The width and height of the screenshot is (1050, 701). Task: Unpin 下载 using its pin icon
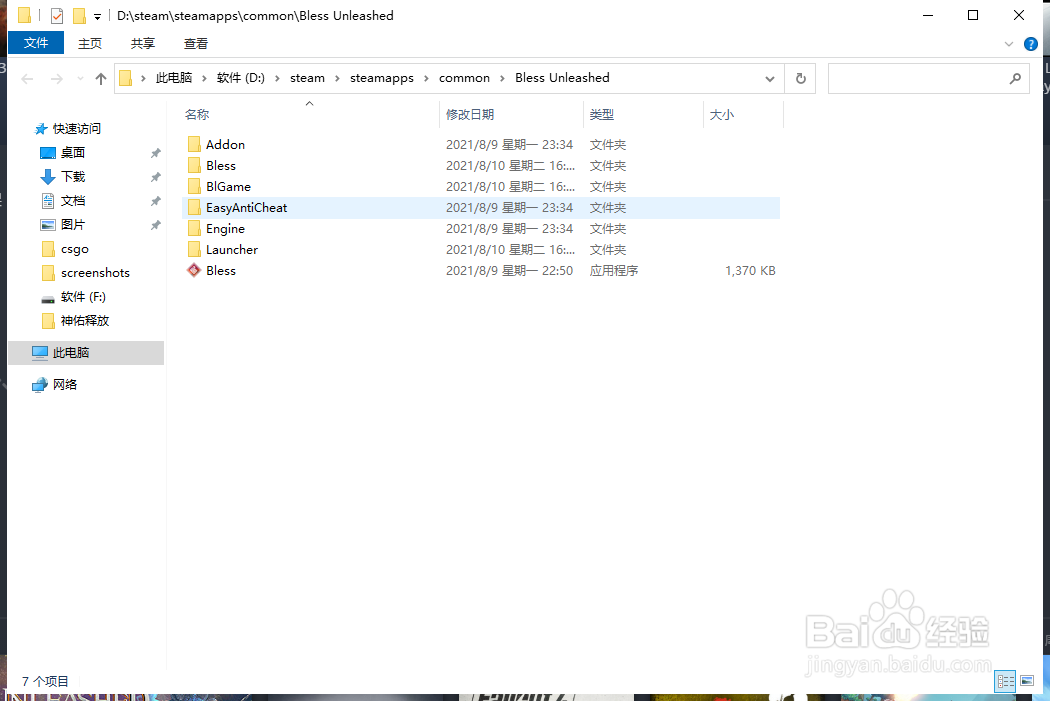[x=155, y=177]
